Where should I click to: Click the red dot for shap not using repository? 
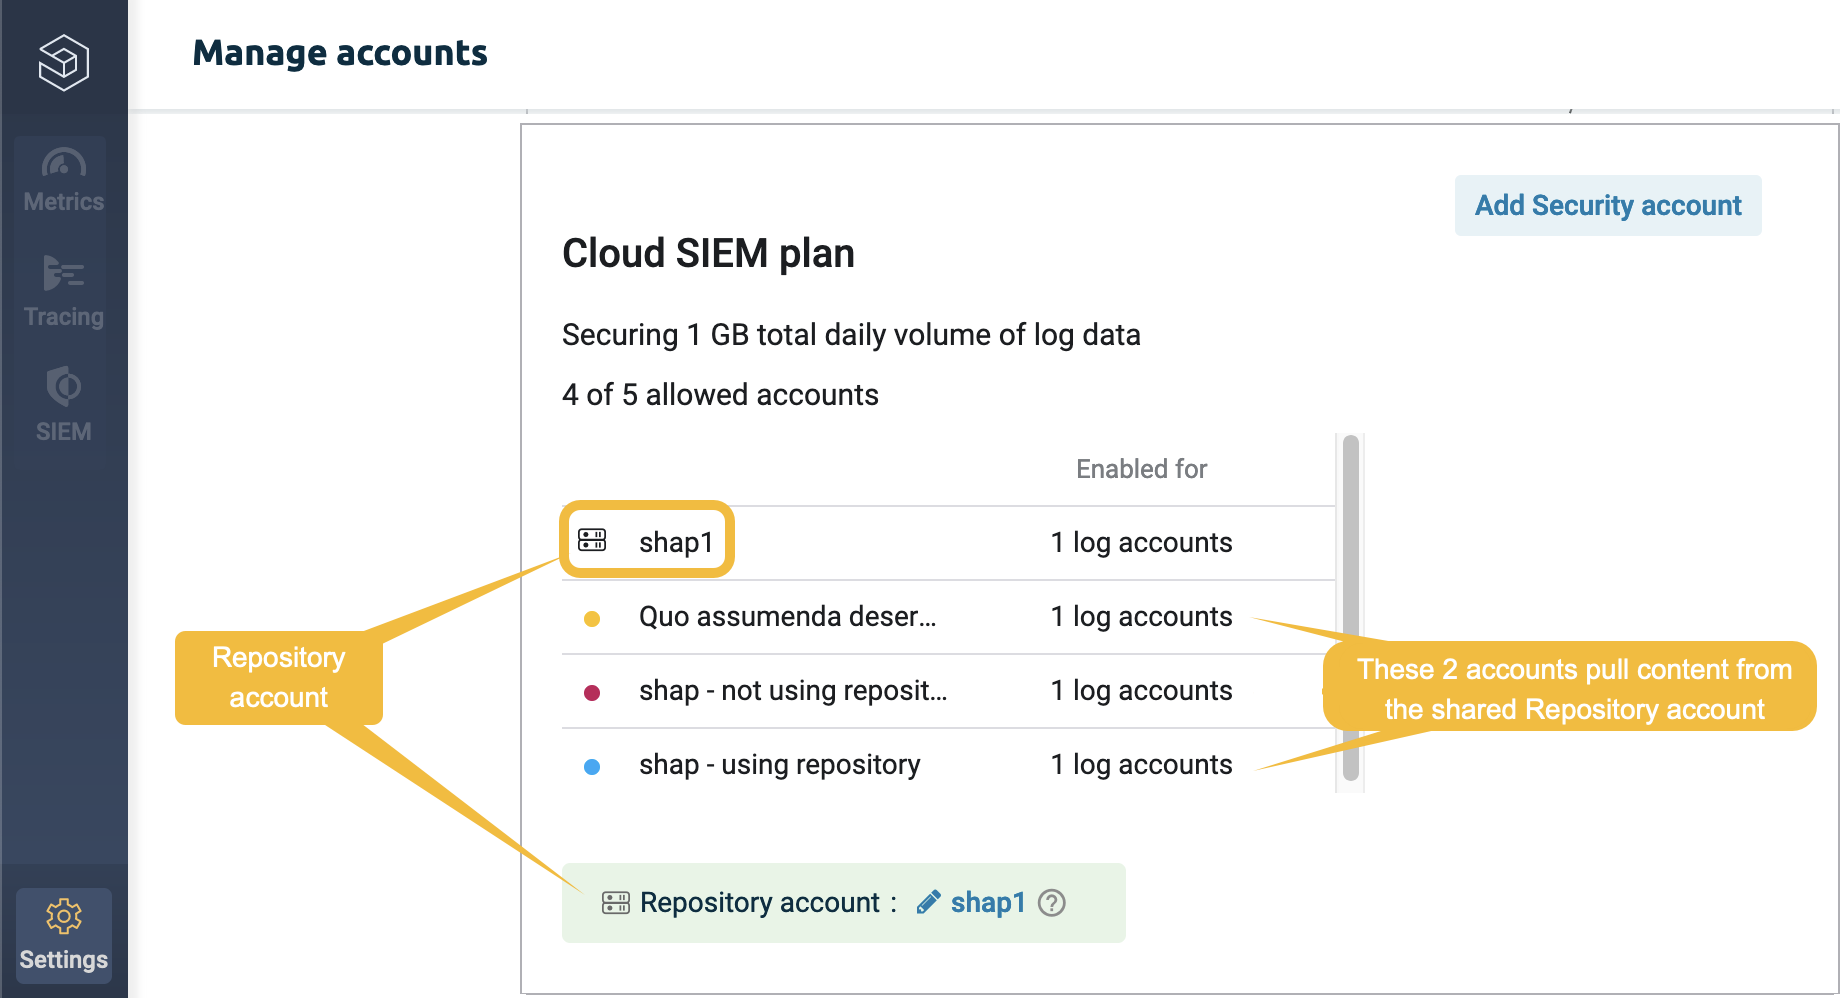coord(592,693)
